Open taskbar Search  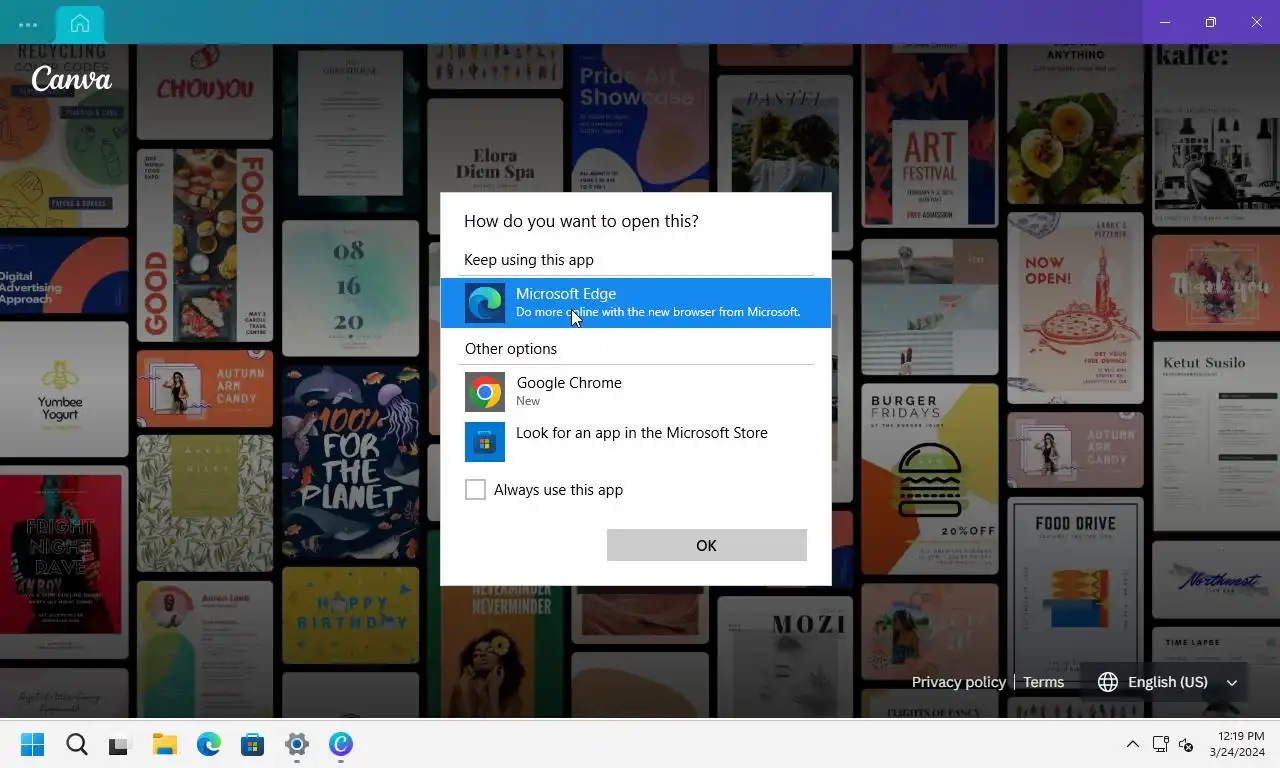pos(77,744)
